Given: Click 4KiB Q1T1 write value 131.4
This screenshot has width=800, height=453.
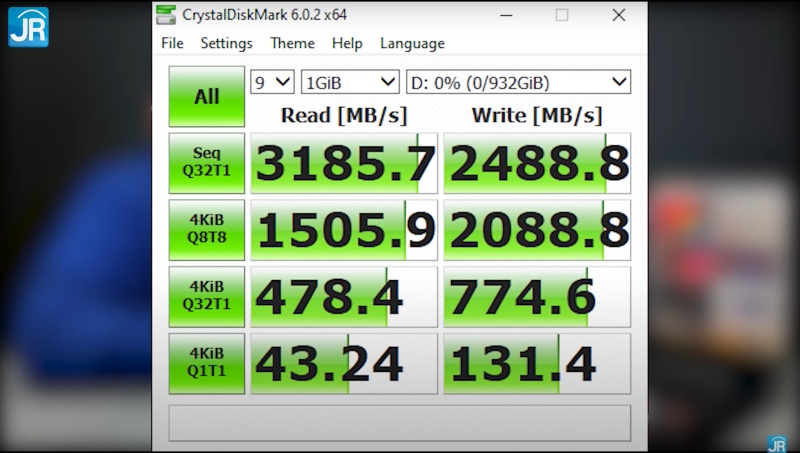Looking at the screenshot, I should pyautogui.click(x=537, y=364).
